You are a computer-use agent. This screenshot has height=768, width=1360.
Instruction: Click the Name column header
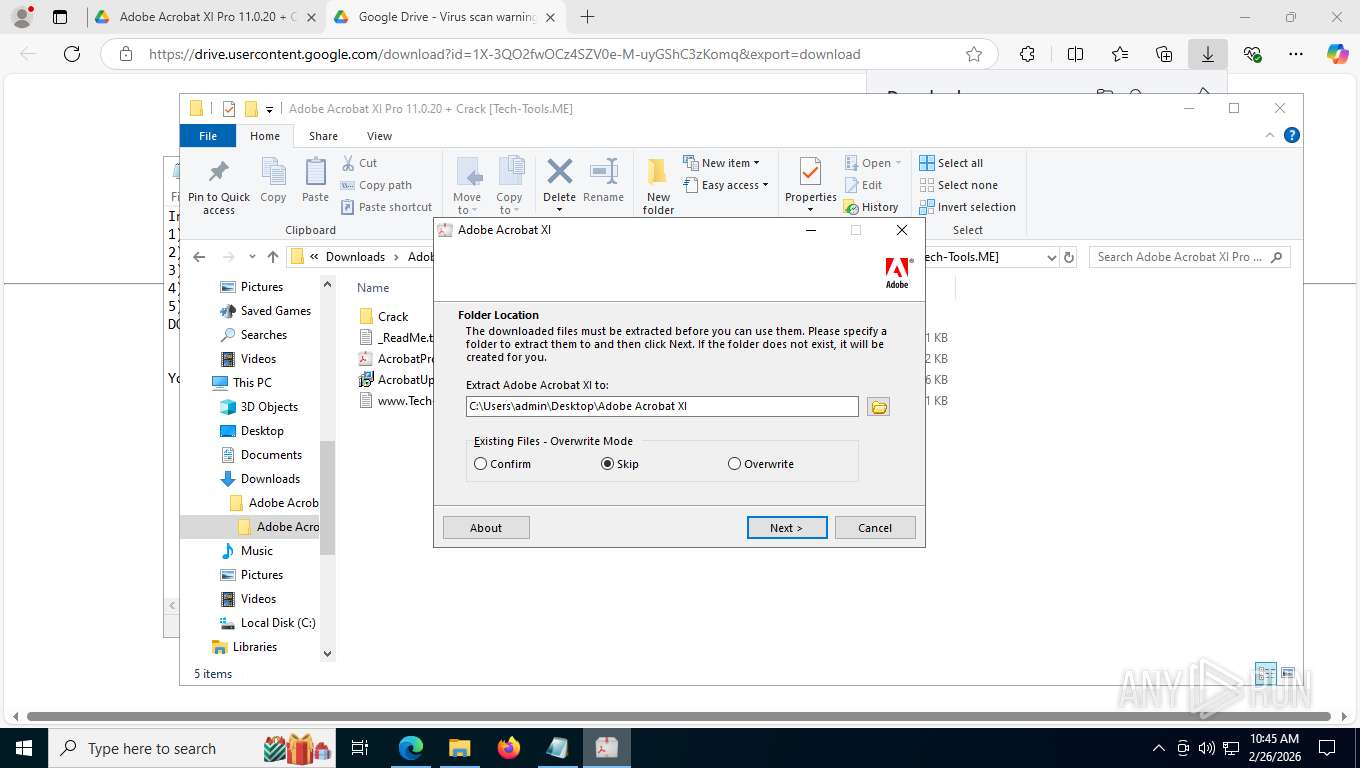point(373,288)
